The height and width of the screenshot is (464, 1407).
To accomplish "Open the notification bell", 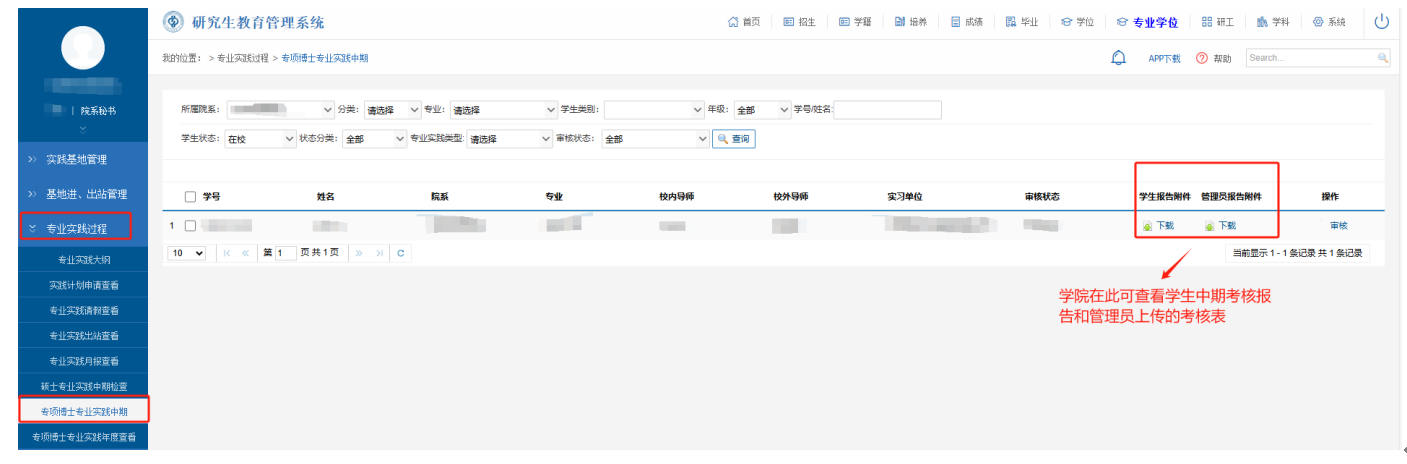I will (x=1119, y=58).
